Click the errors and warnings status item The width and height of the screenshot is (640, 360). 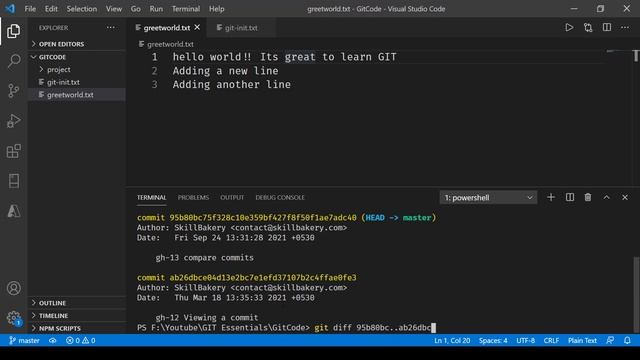81,340
